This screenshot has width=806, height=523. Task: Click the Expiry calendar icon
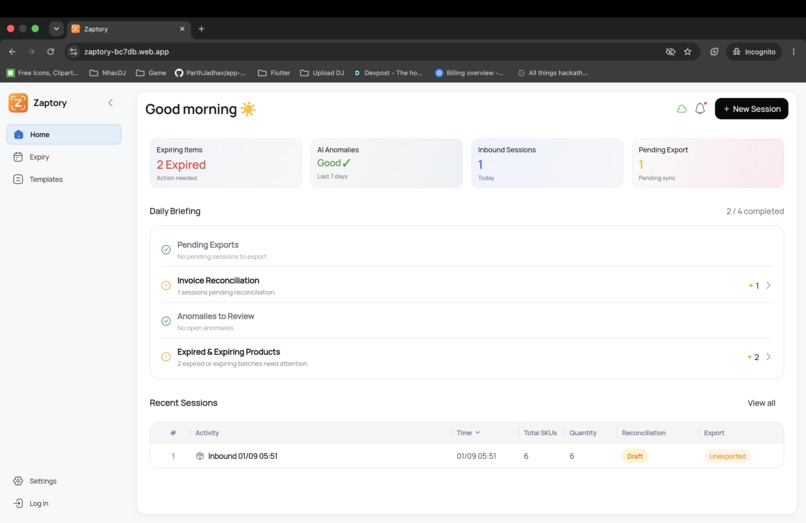coord(18,157)
